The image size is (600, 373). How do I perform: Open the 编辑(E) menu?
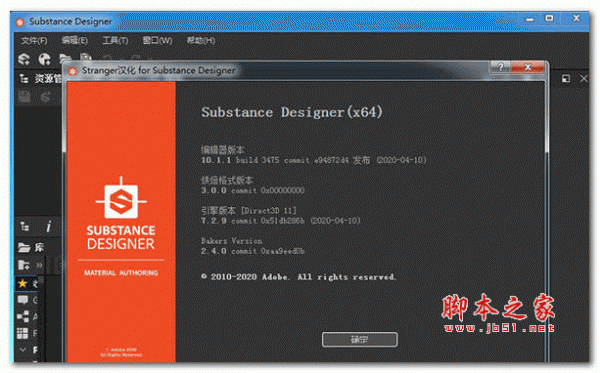point(75,40)
